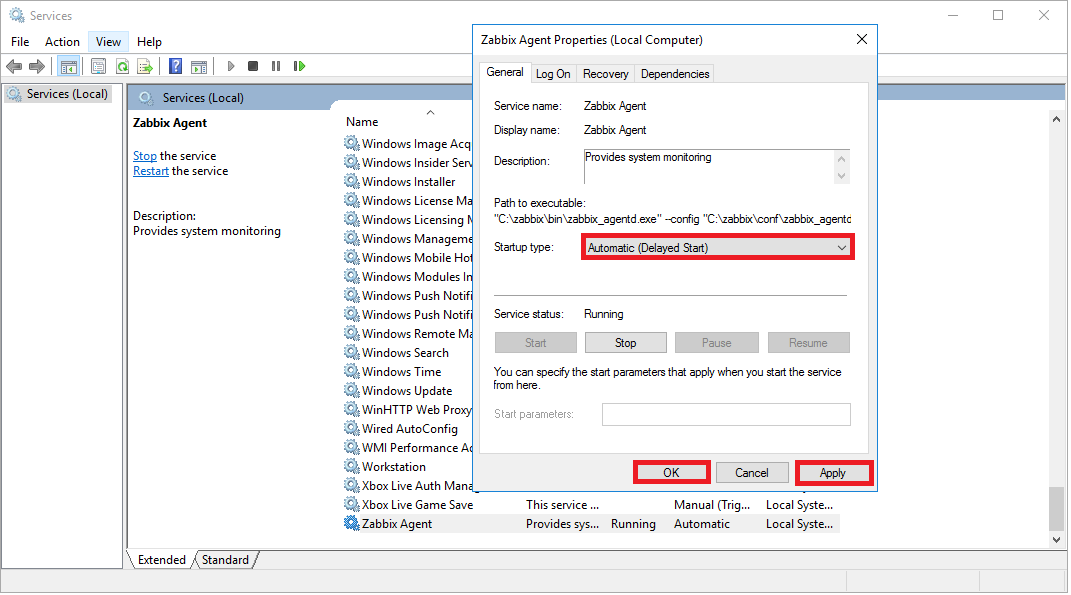
Task: Click the Restart Service icon in the toolbar
Action: point(299,66)
